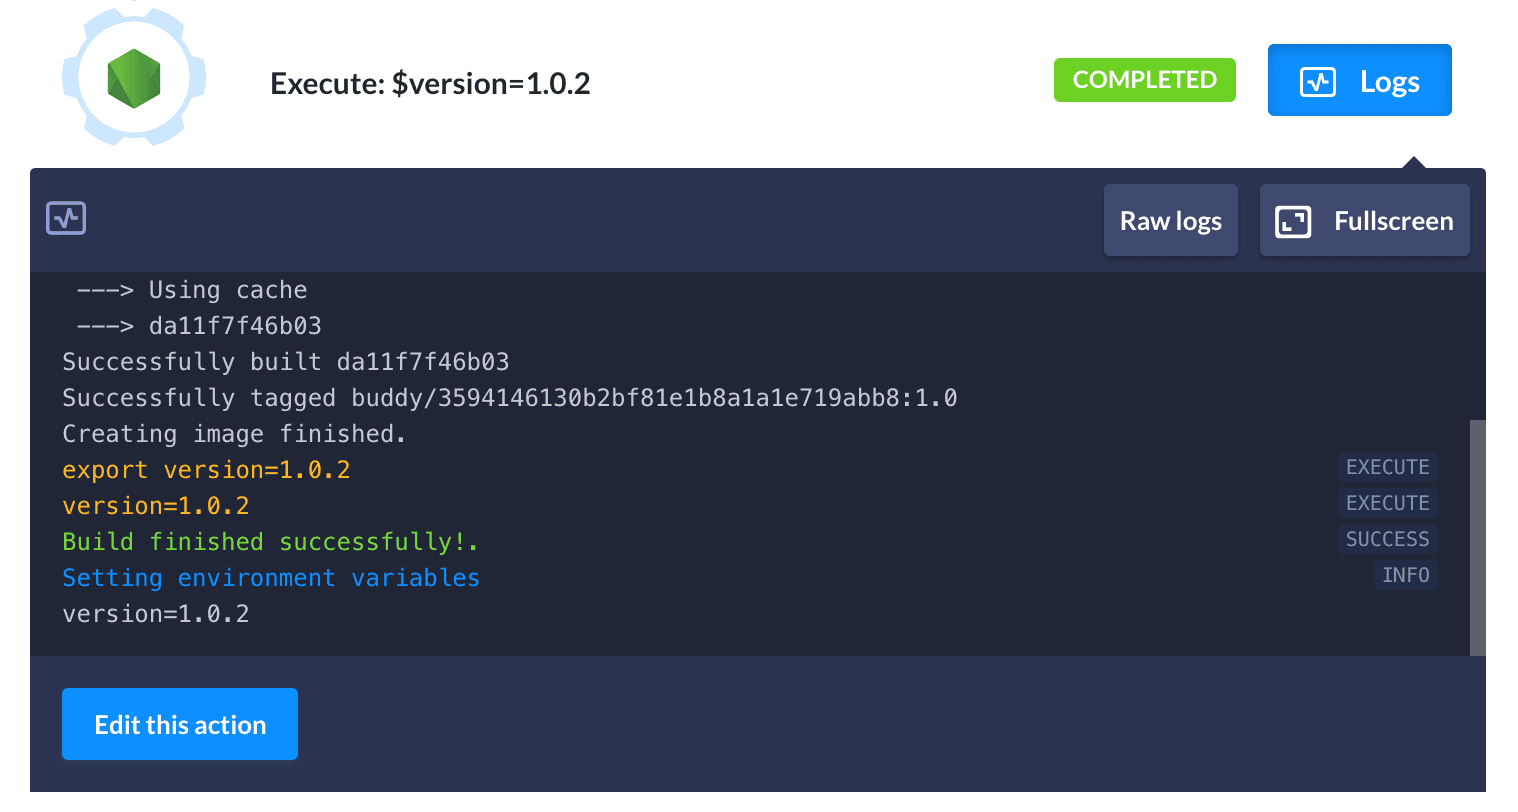This screenshot has height=812, width=1518.
Task: Click the expand icon on the Fullscreen button
Action: pyautogui.click(x=1292, y=221)
